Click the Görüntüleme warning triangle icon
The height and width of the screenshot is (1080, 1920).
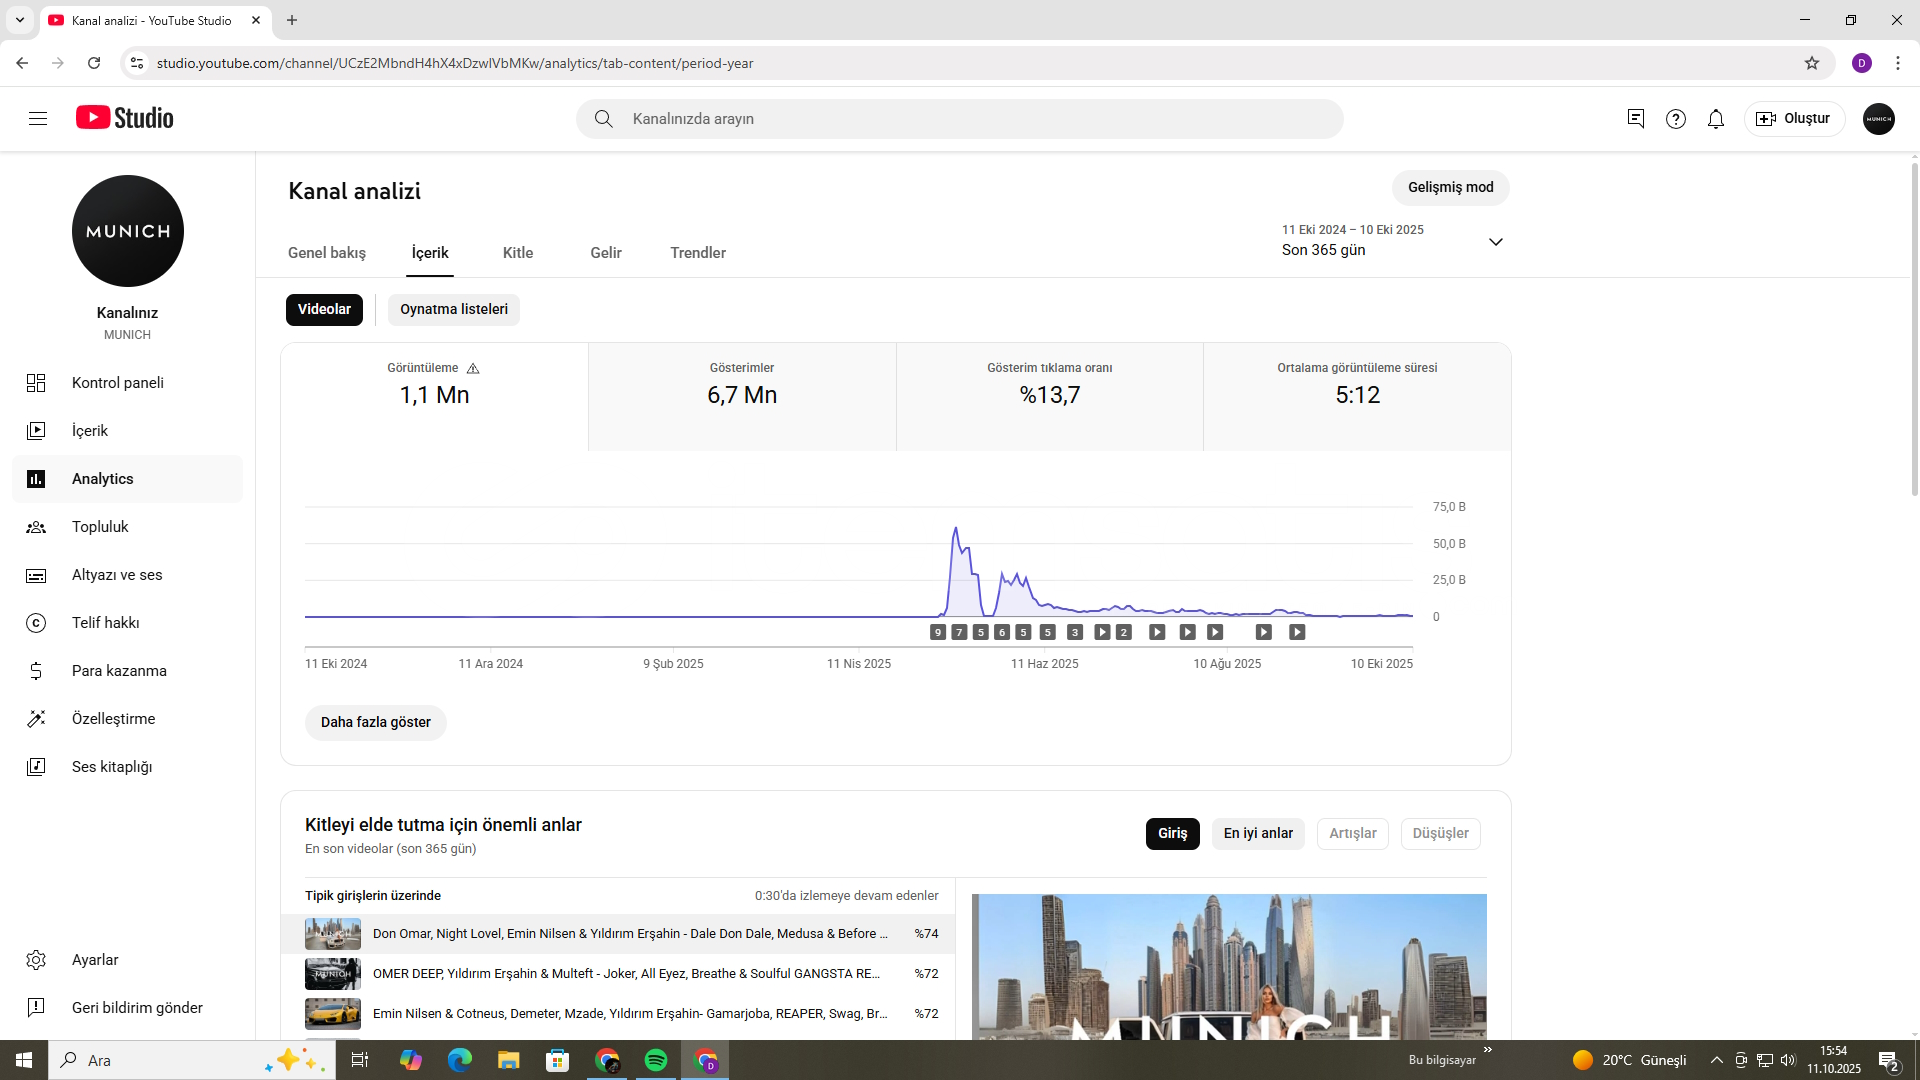coord(473,369)
